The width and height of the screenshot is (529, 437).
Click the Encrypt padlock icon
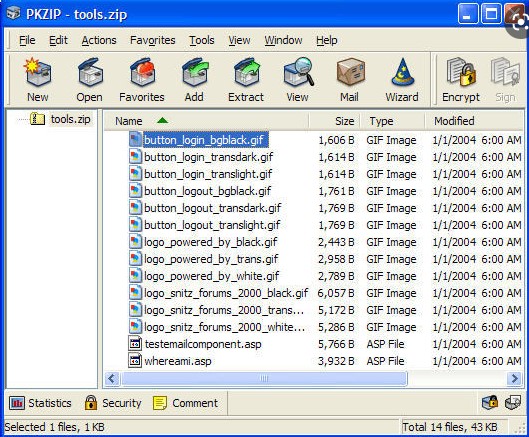tap(461, 72)
